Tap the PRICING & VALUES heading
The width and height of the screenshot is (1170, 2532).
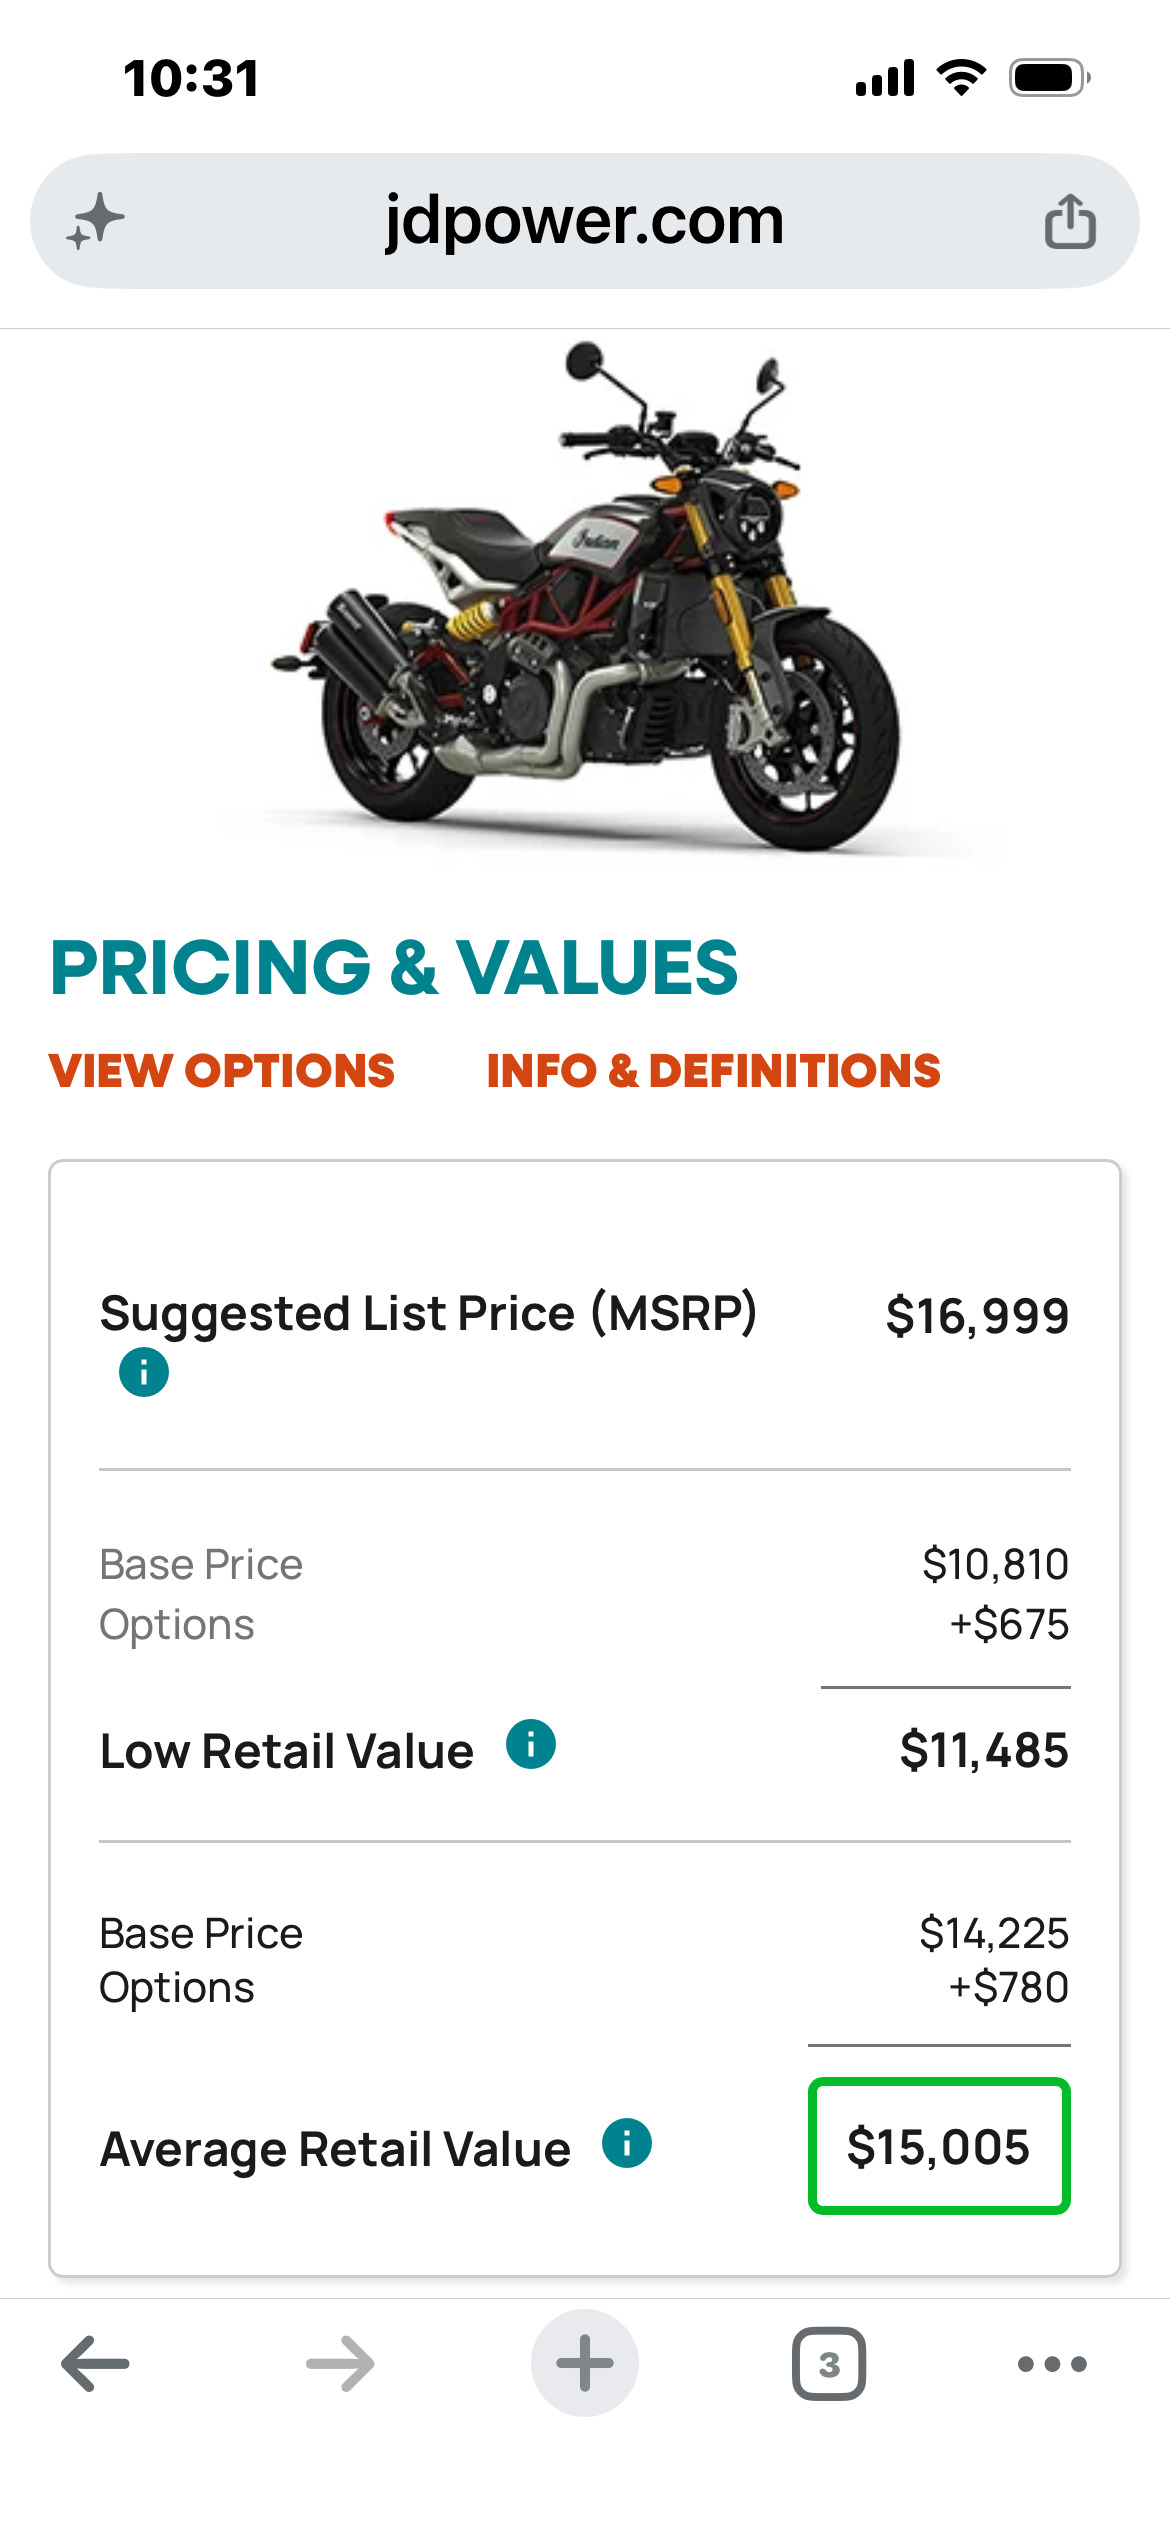click(x=394, y=968)
